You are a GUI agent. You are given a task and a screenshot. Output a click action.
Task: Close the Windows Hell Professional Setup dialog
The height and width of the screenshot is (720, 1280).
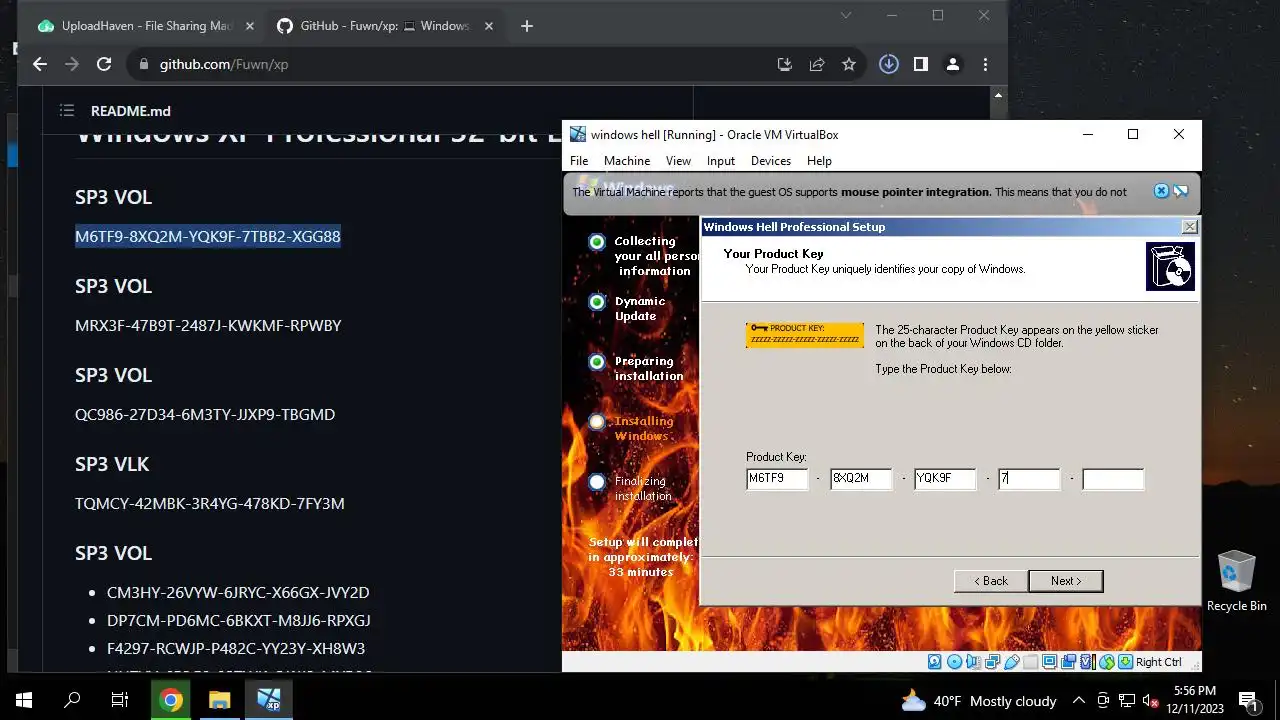(1189, 227)
